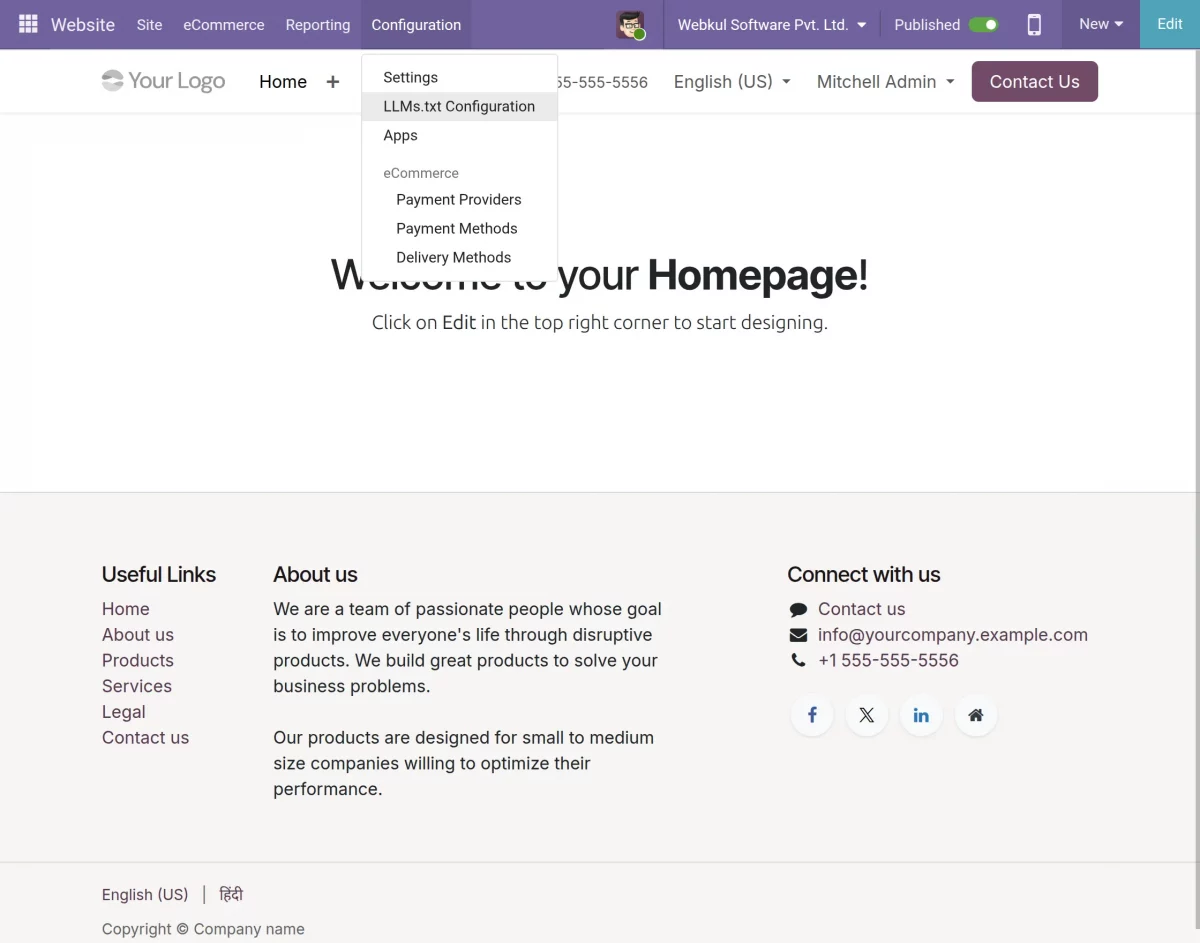Click the Edit button
The width and height of the screenshot is (1200, 943).
click(1170, 24)
